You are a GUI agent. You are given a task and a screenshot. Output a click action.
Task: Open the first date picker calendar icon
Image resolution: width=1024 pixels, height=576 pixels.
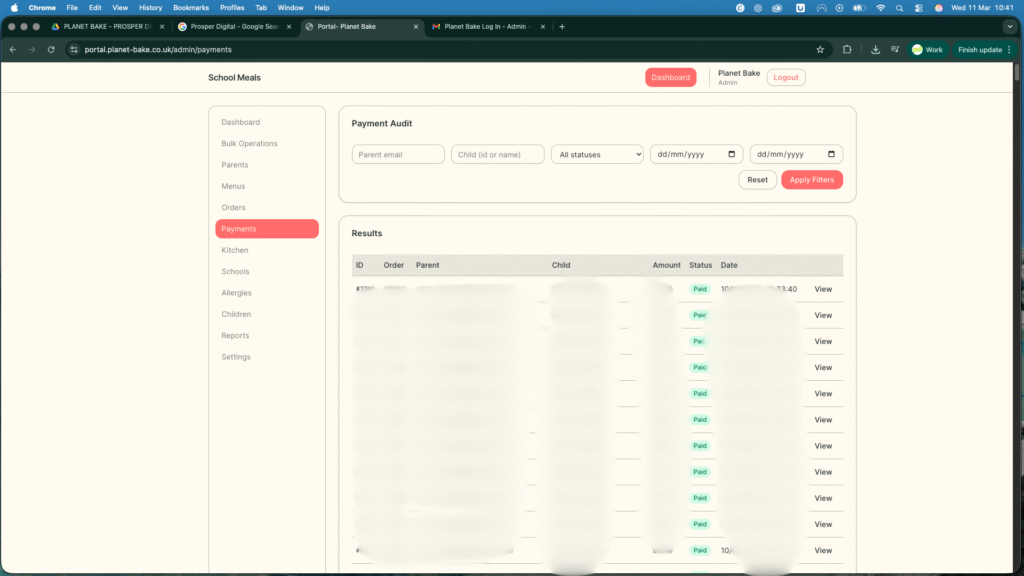click(732, 154)
